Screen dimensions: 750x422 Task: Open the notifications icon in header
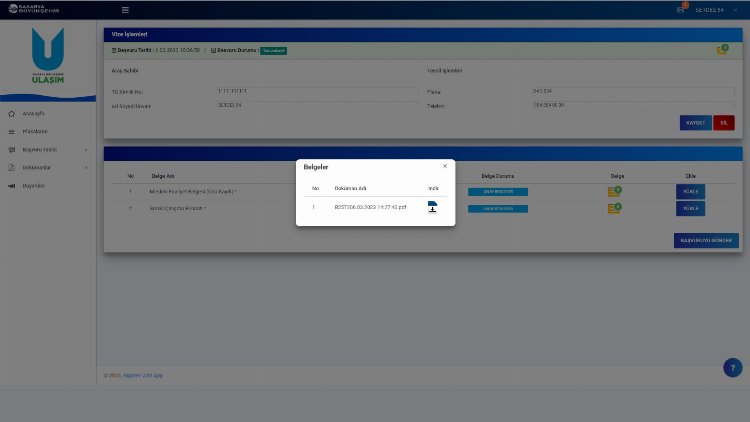pyautogui.click(x=682, y=9)
